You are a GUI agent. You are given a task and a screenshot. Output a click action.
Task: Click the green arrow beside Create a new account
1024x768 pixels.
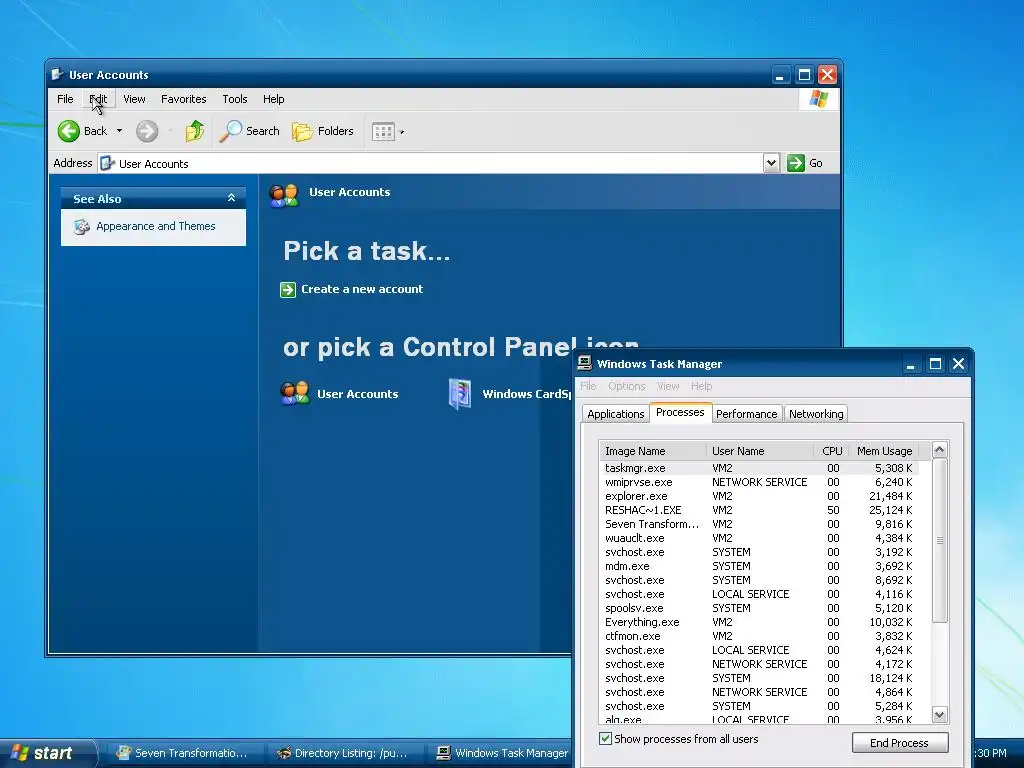288,289
